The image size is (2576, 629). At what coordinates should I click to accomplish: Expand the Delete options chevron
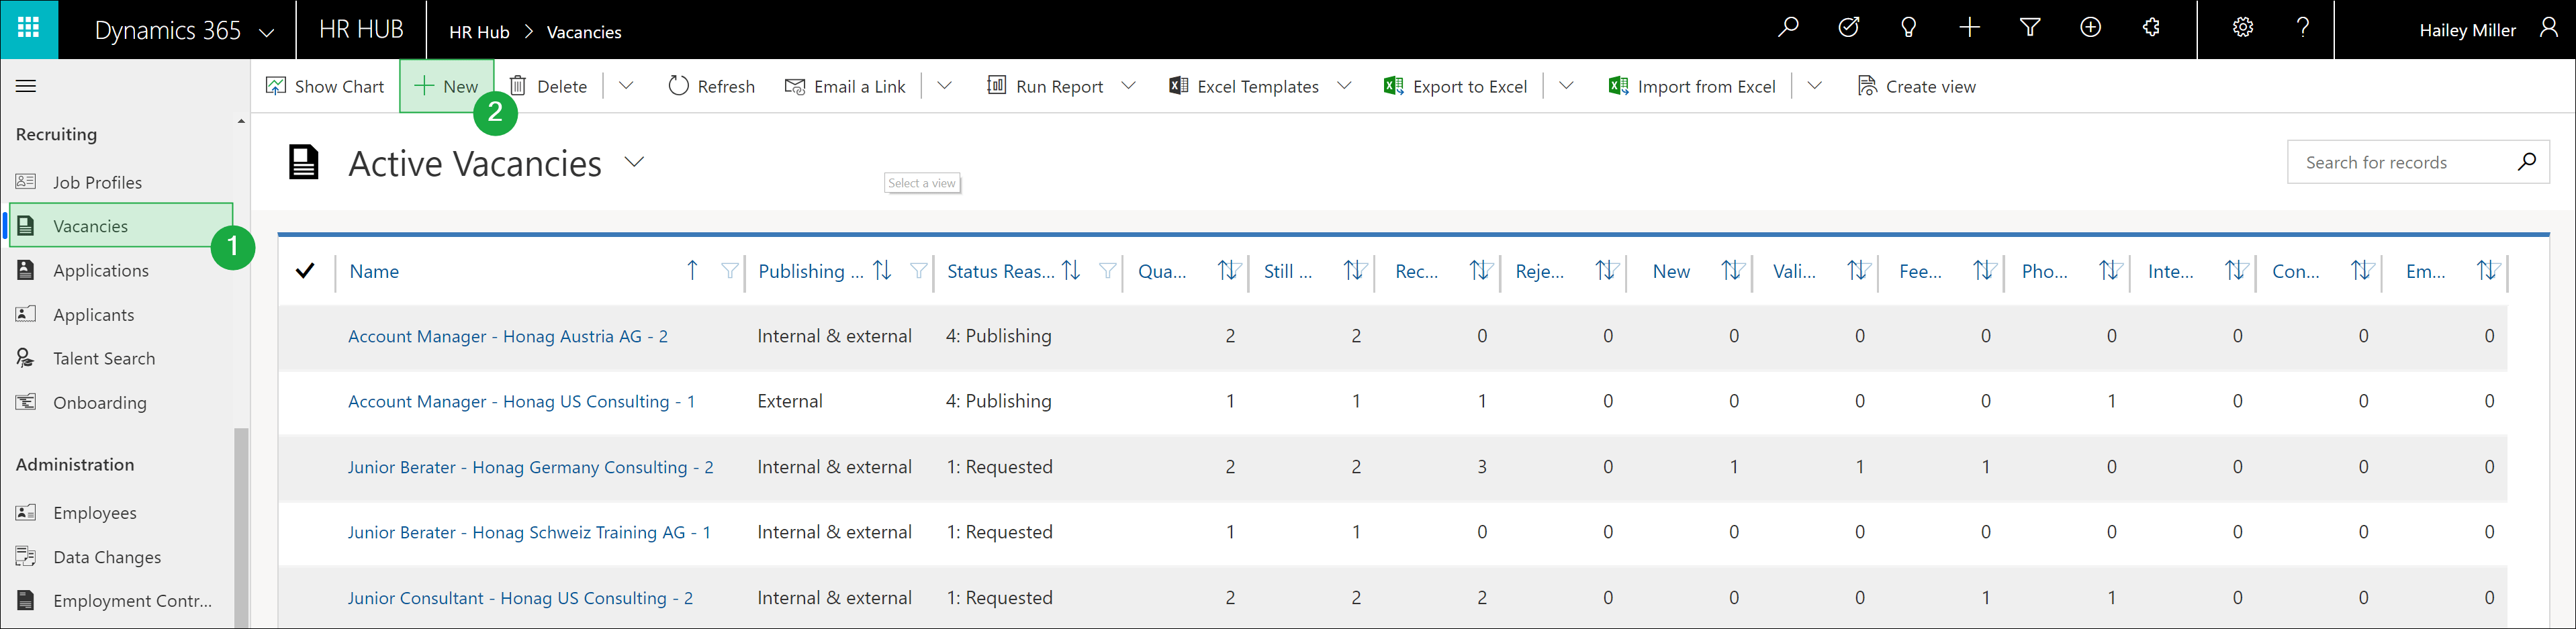pyautogui.click(x=626, y=86)
